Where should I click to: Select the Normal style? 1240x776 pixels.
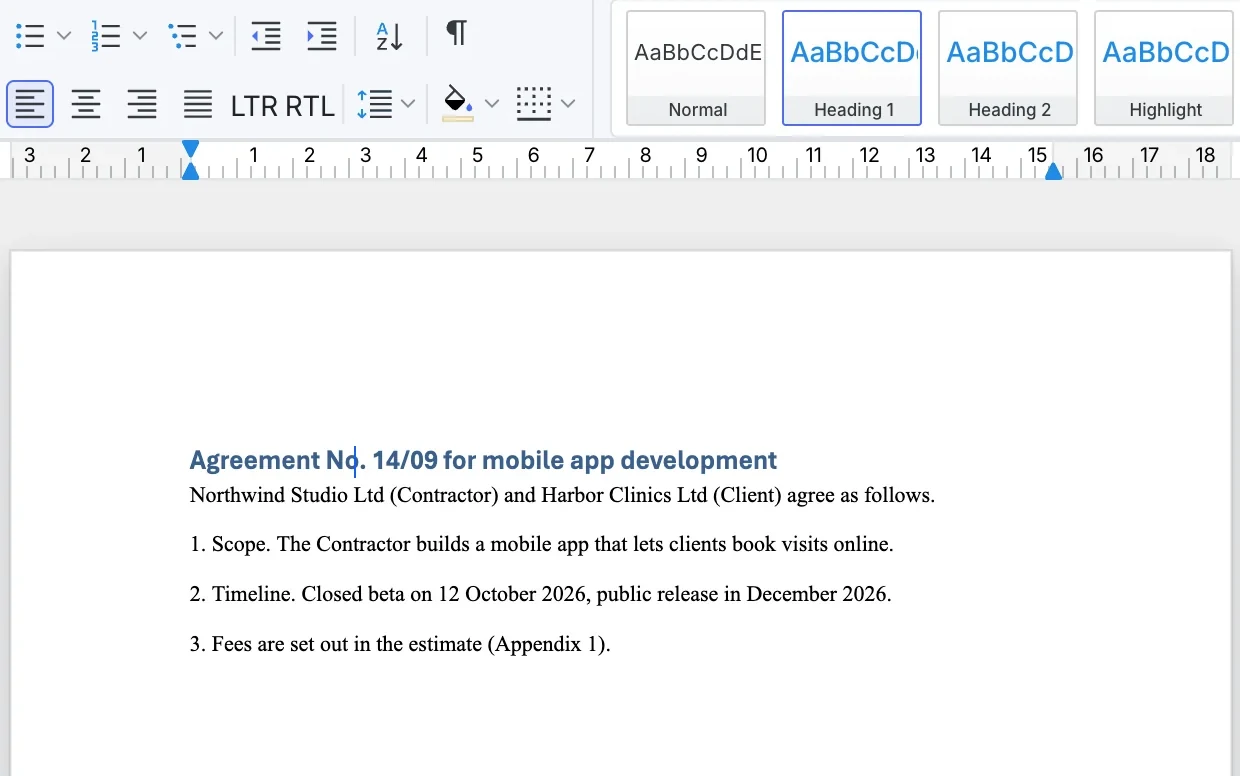(x=696, y=68)
